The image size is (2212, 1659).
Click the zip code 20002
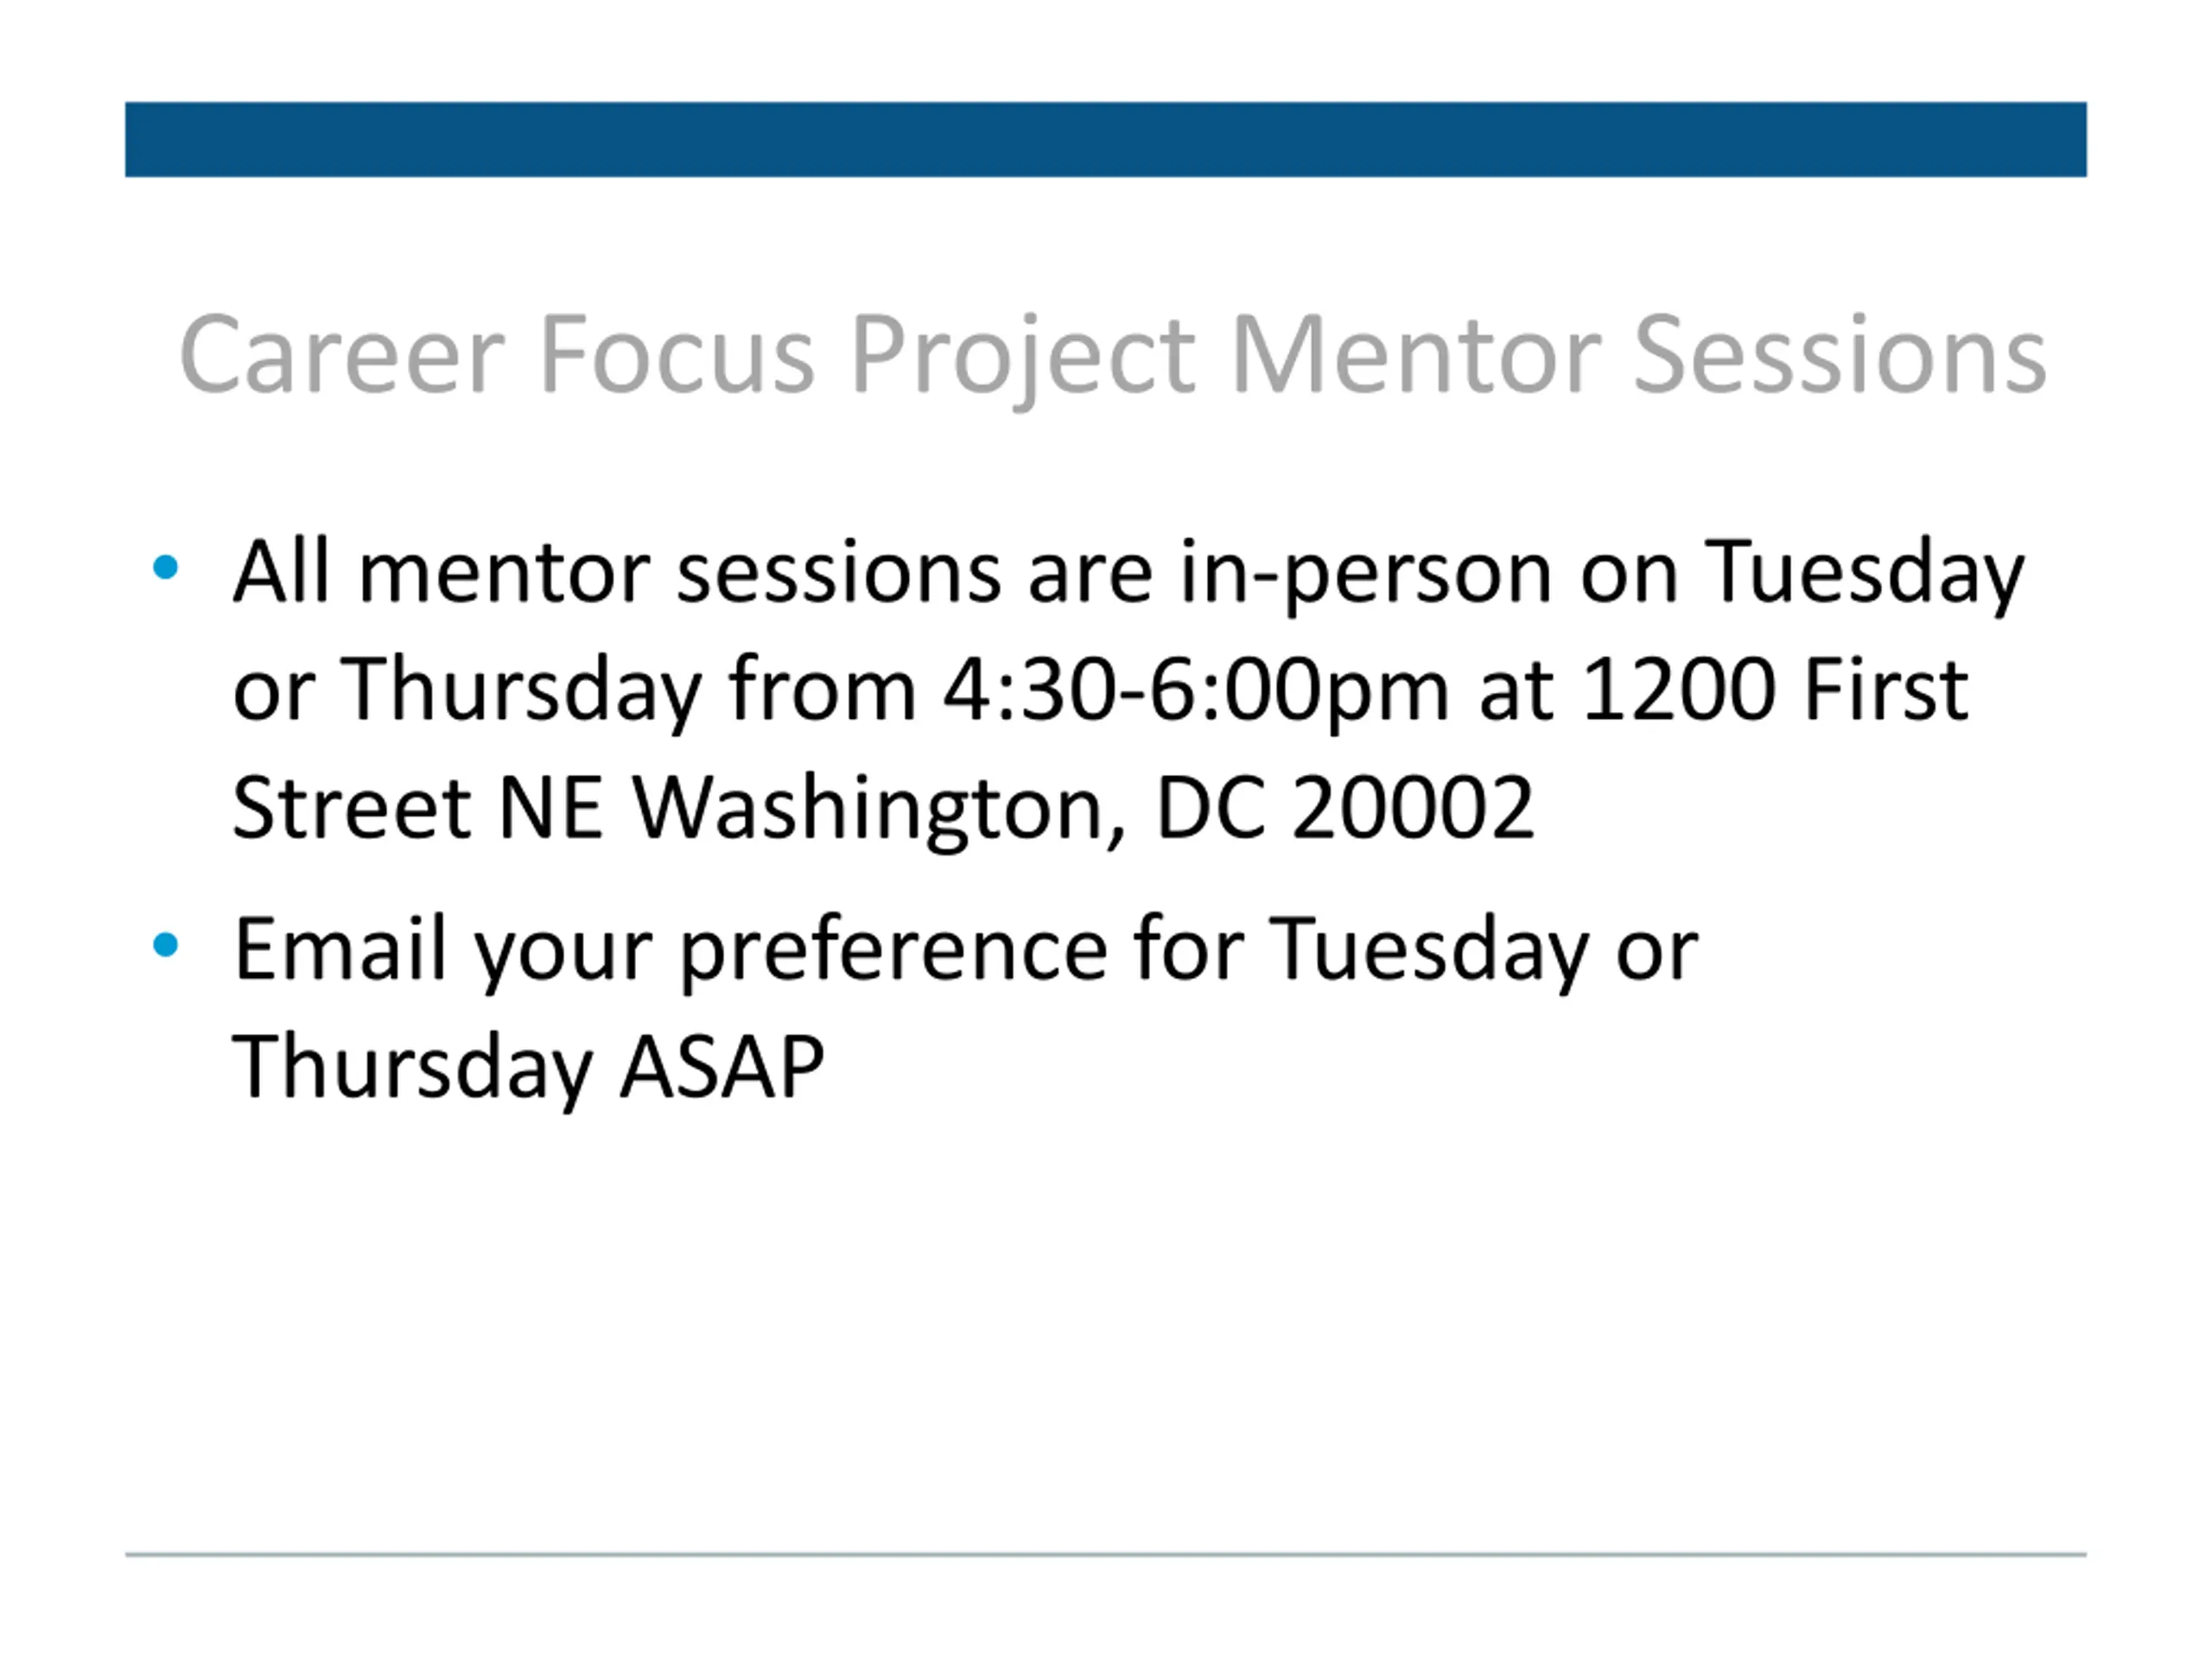[1412, 807]
